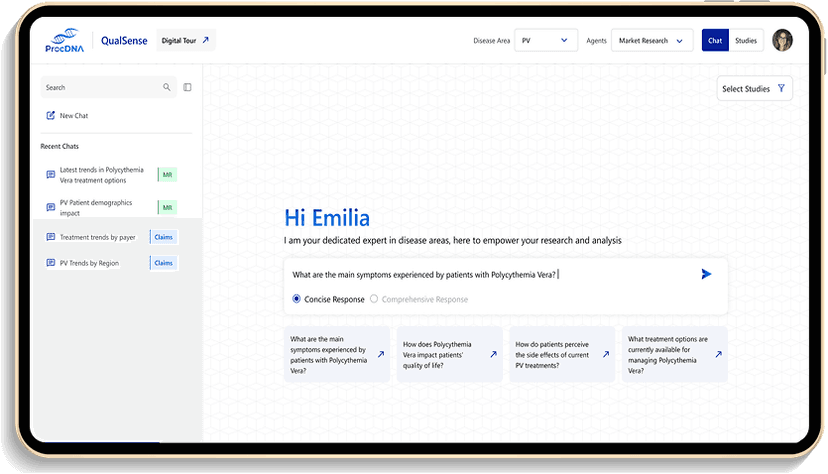Click the Recent Chats heading
Viewport: 828px width, 474px height.
(x=60, y=146)
